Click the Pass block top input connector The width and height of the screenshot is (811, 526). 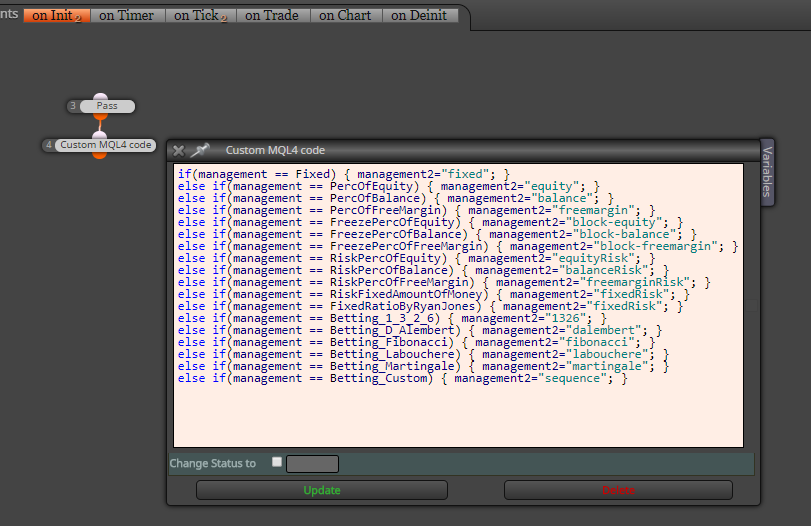(x=100, y=97)
